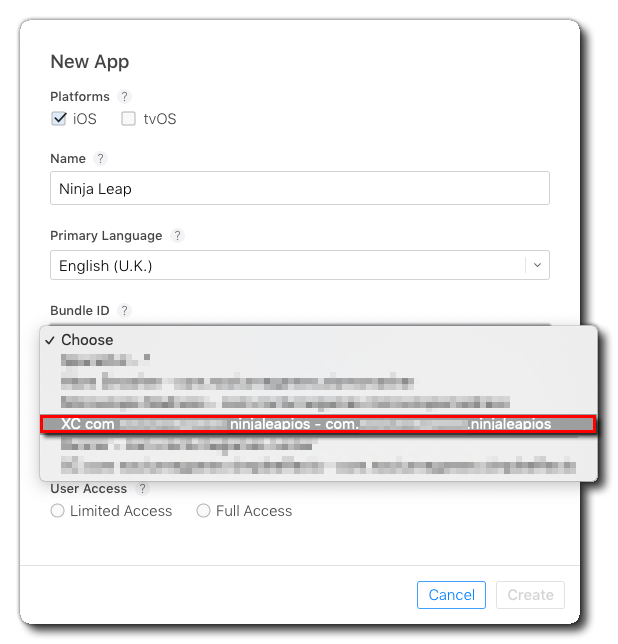Select the Limited Access radio button
Viewport: 618px width, 644px height.
pos(57,511)
